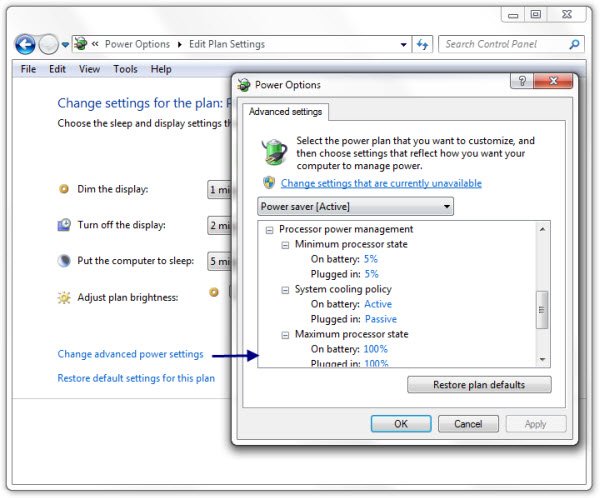
Task: Open the recent pages dropdown arrow
Action: (x=65, y=45)
